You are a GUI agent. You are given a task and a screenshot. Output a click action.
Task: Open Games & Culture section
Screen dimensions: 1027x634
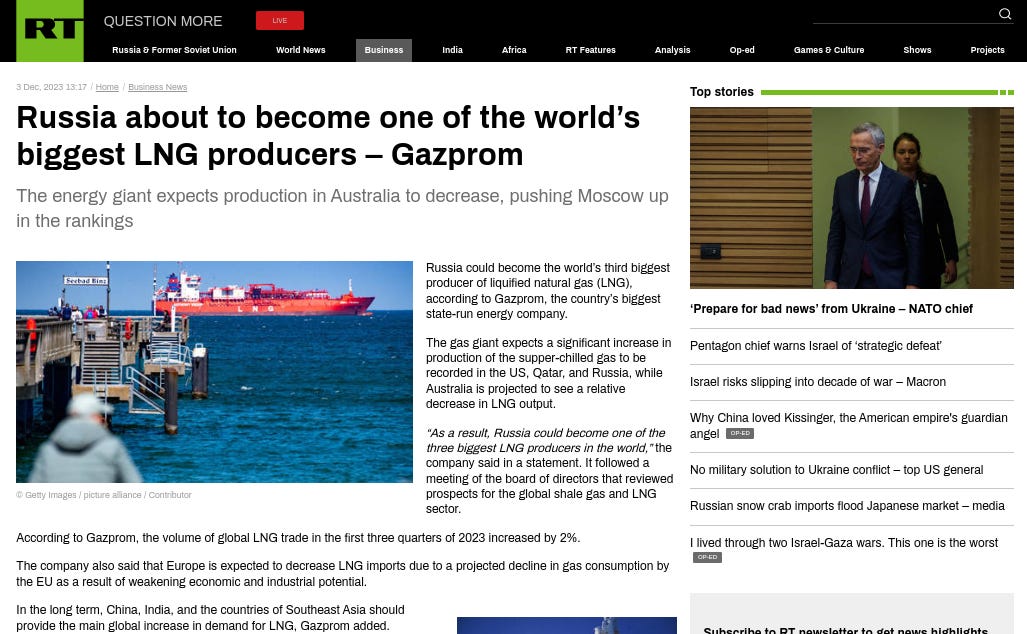point(829,50)
